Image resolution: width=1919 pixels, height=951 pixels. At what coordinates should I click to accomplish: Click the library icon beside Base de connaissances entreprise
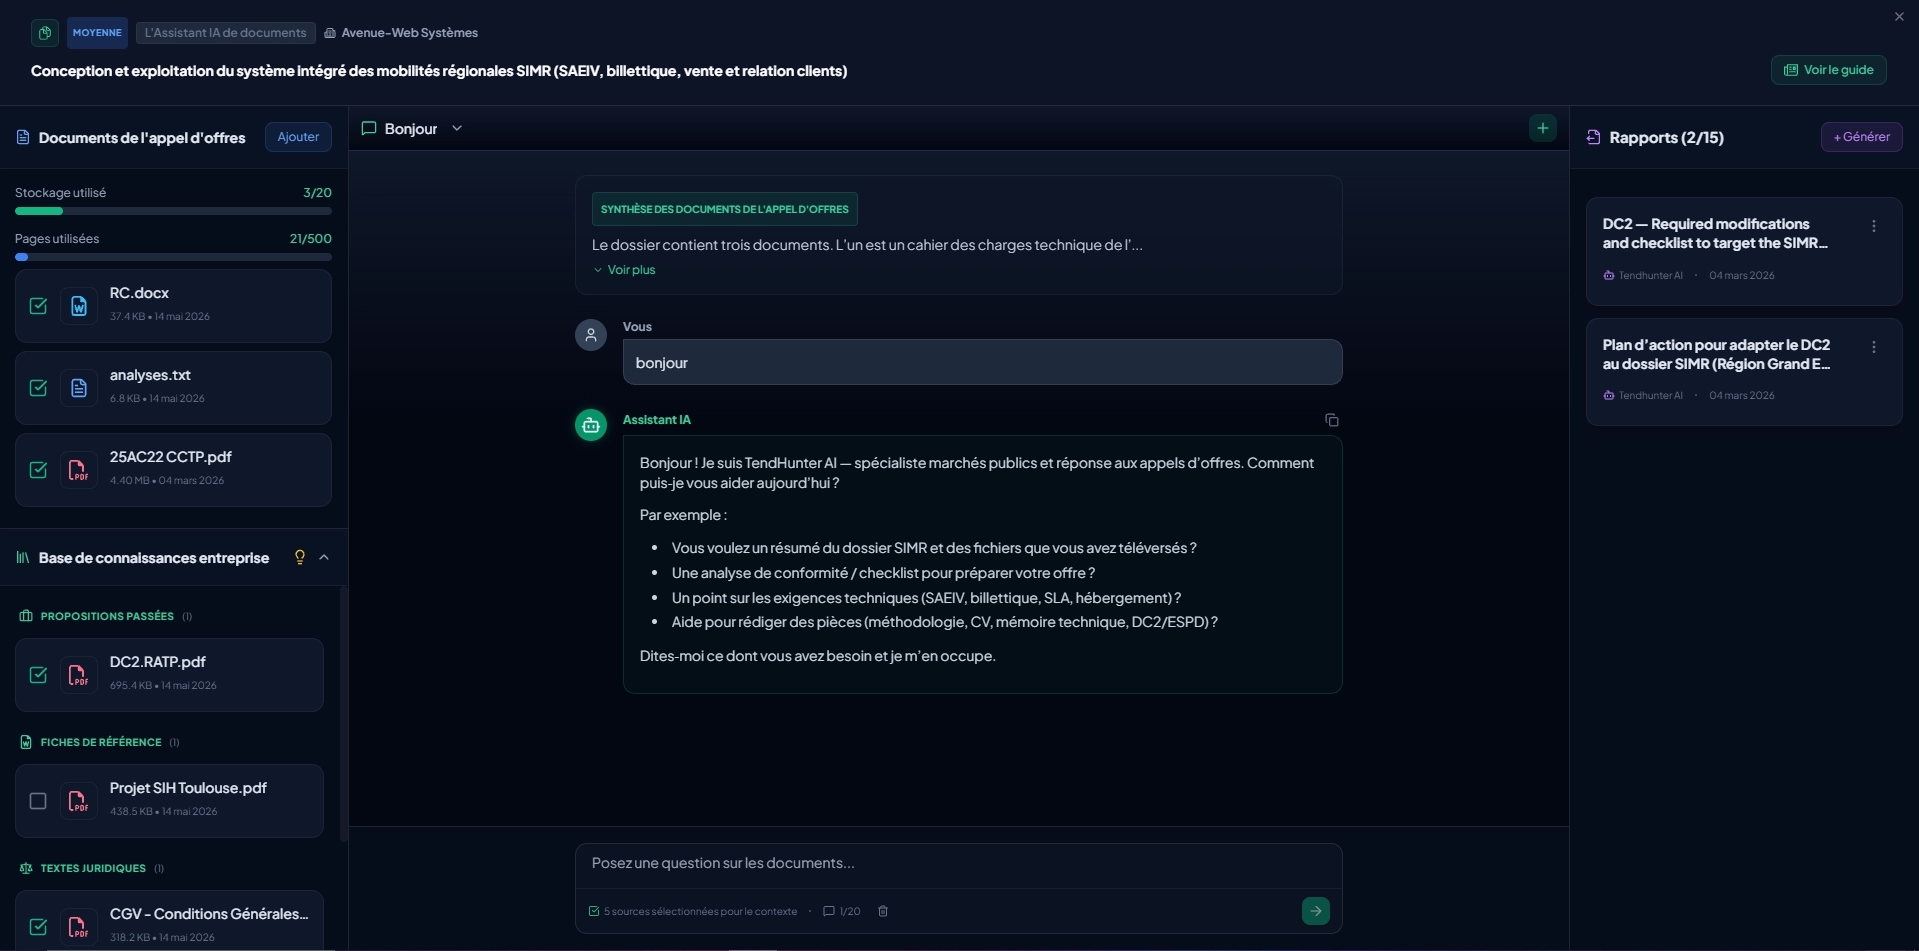click(x=23, y=557)
